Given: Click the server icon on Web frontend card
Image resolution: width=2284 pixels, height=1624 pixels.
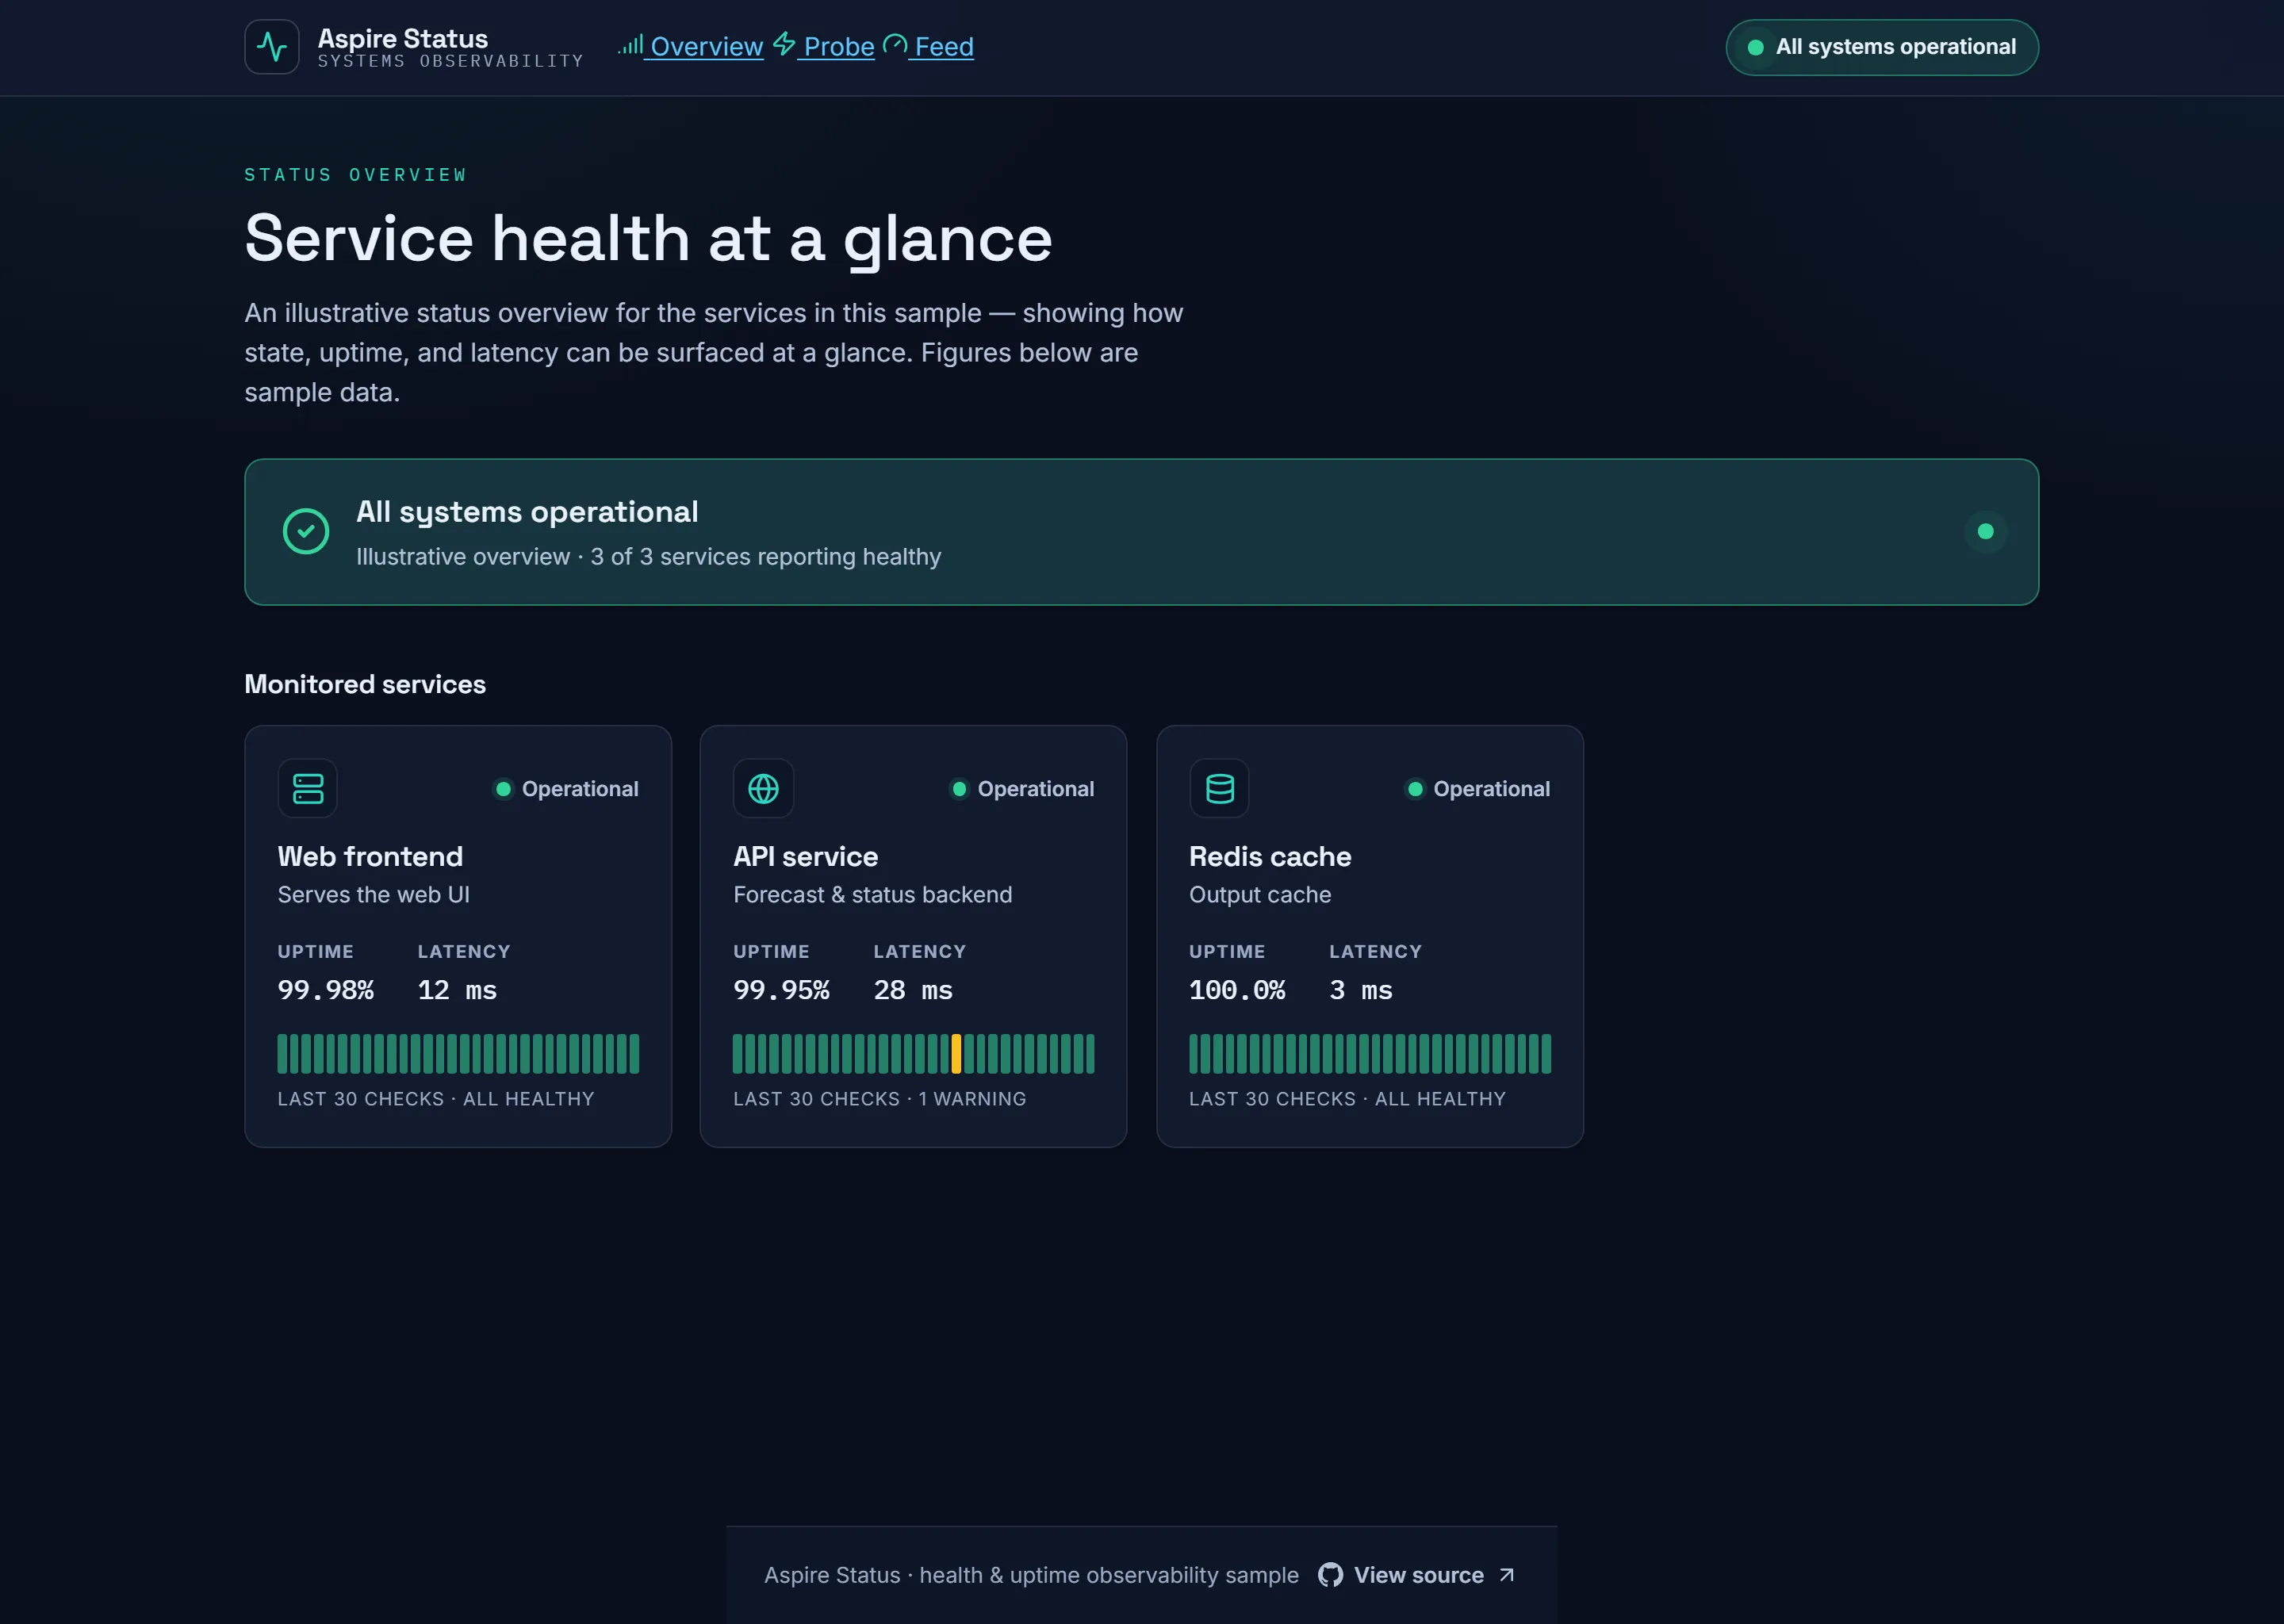Looking at the screenshot, I should pyautogui.click(x=308, y=789).
